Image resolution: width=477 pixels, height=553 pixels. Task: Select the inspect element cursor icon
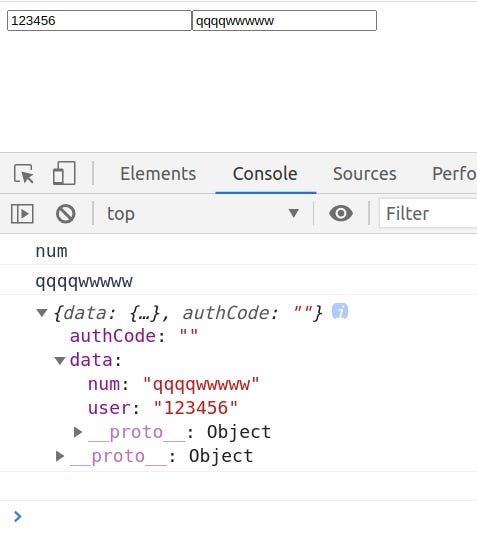[x=24, y=174]
